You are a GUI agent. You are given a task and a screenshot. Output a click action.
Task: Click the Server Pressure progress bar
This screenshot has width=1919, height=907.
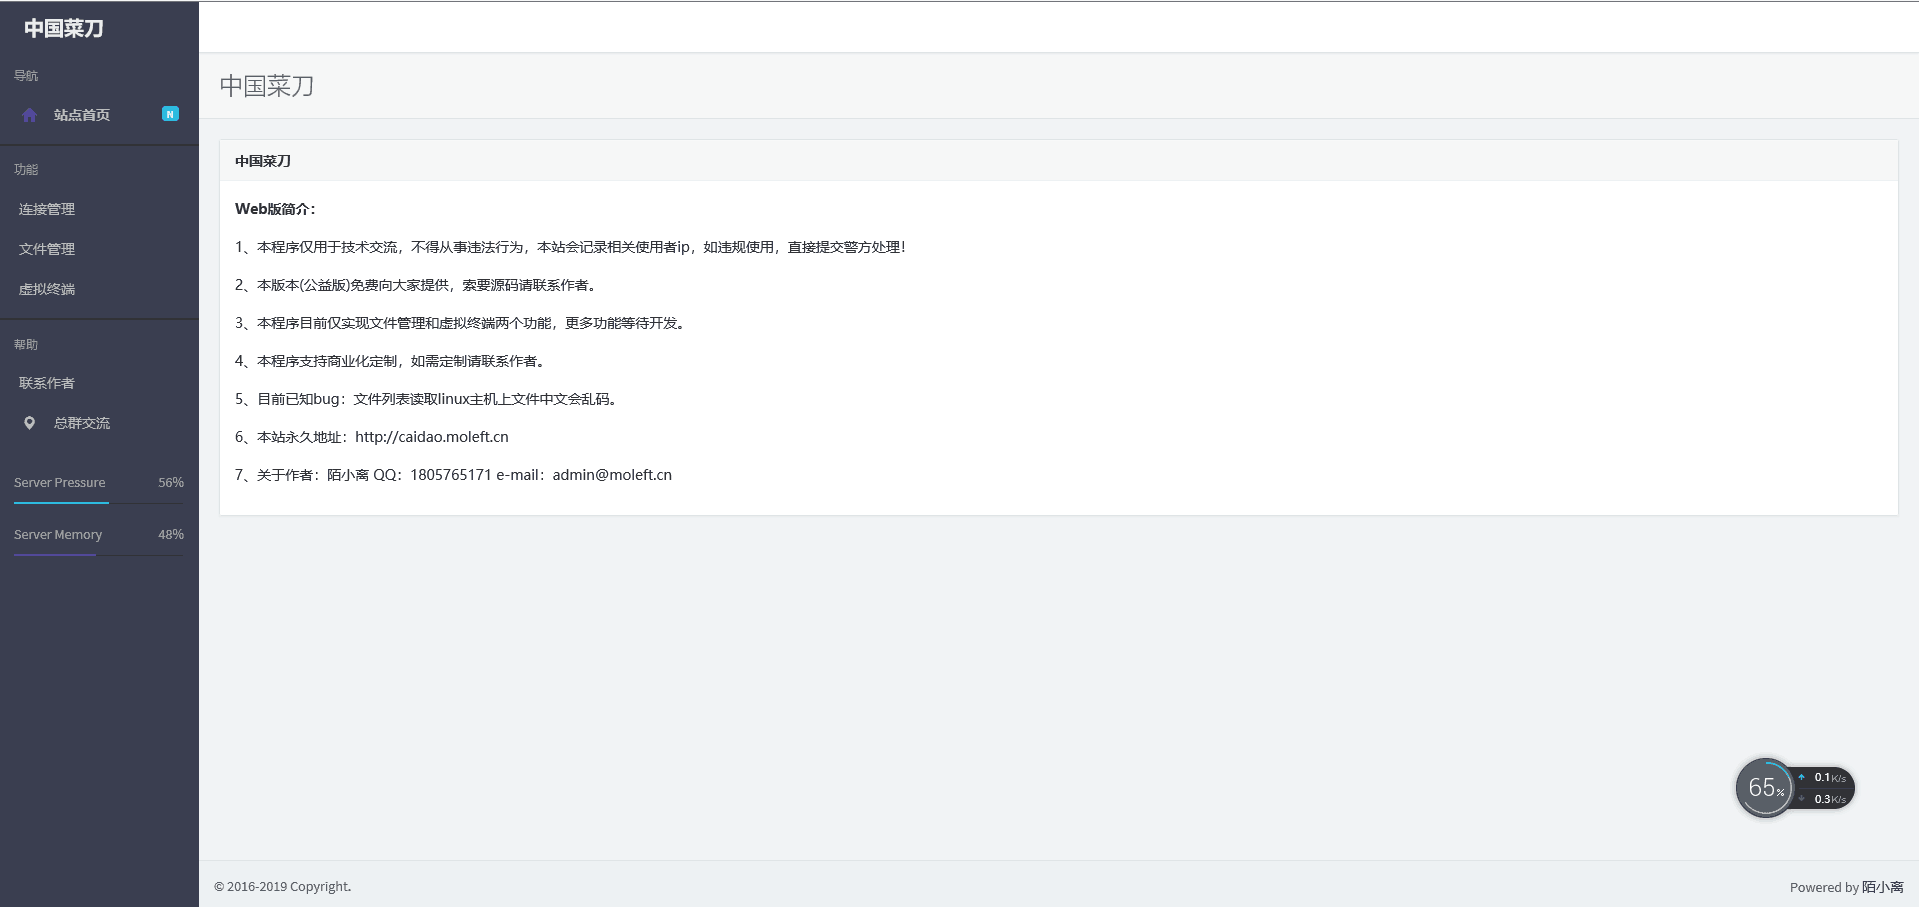[99, 502]
